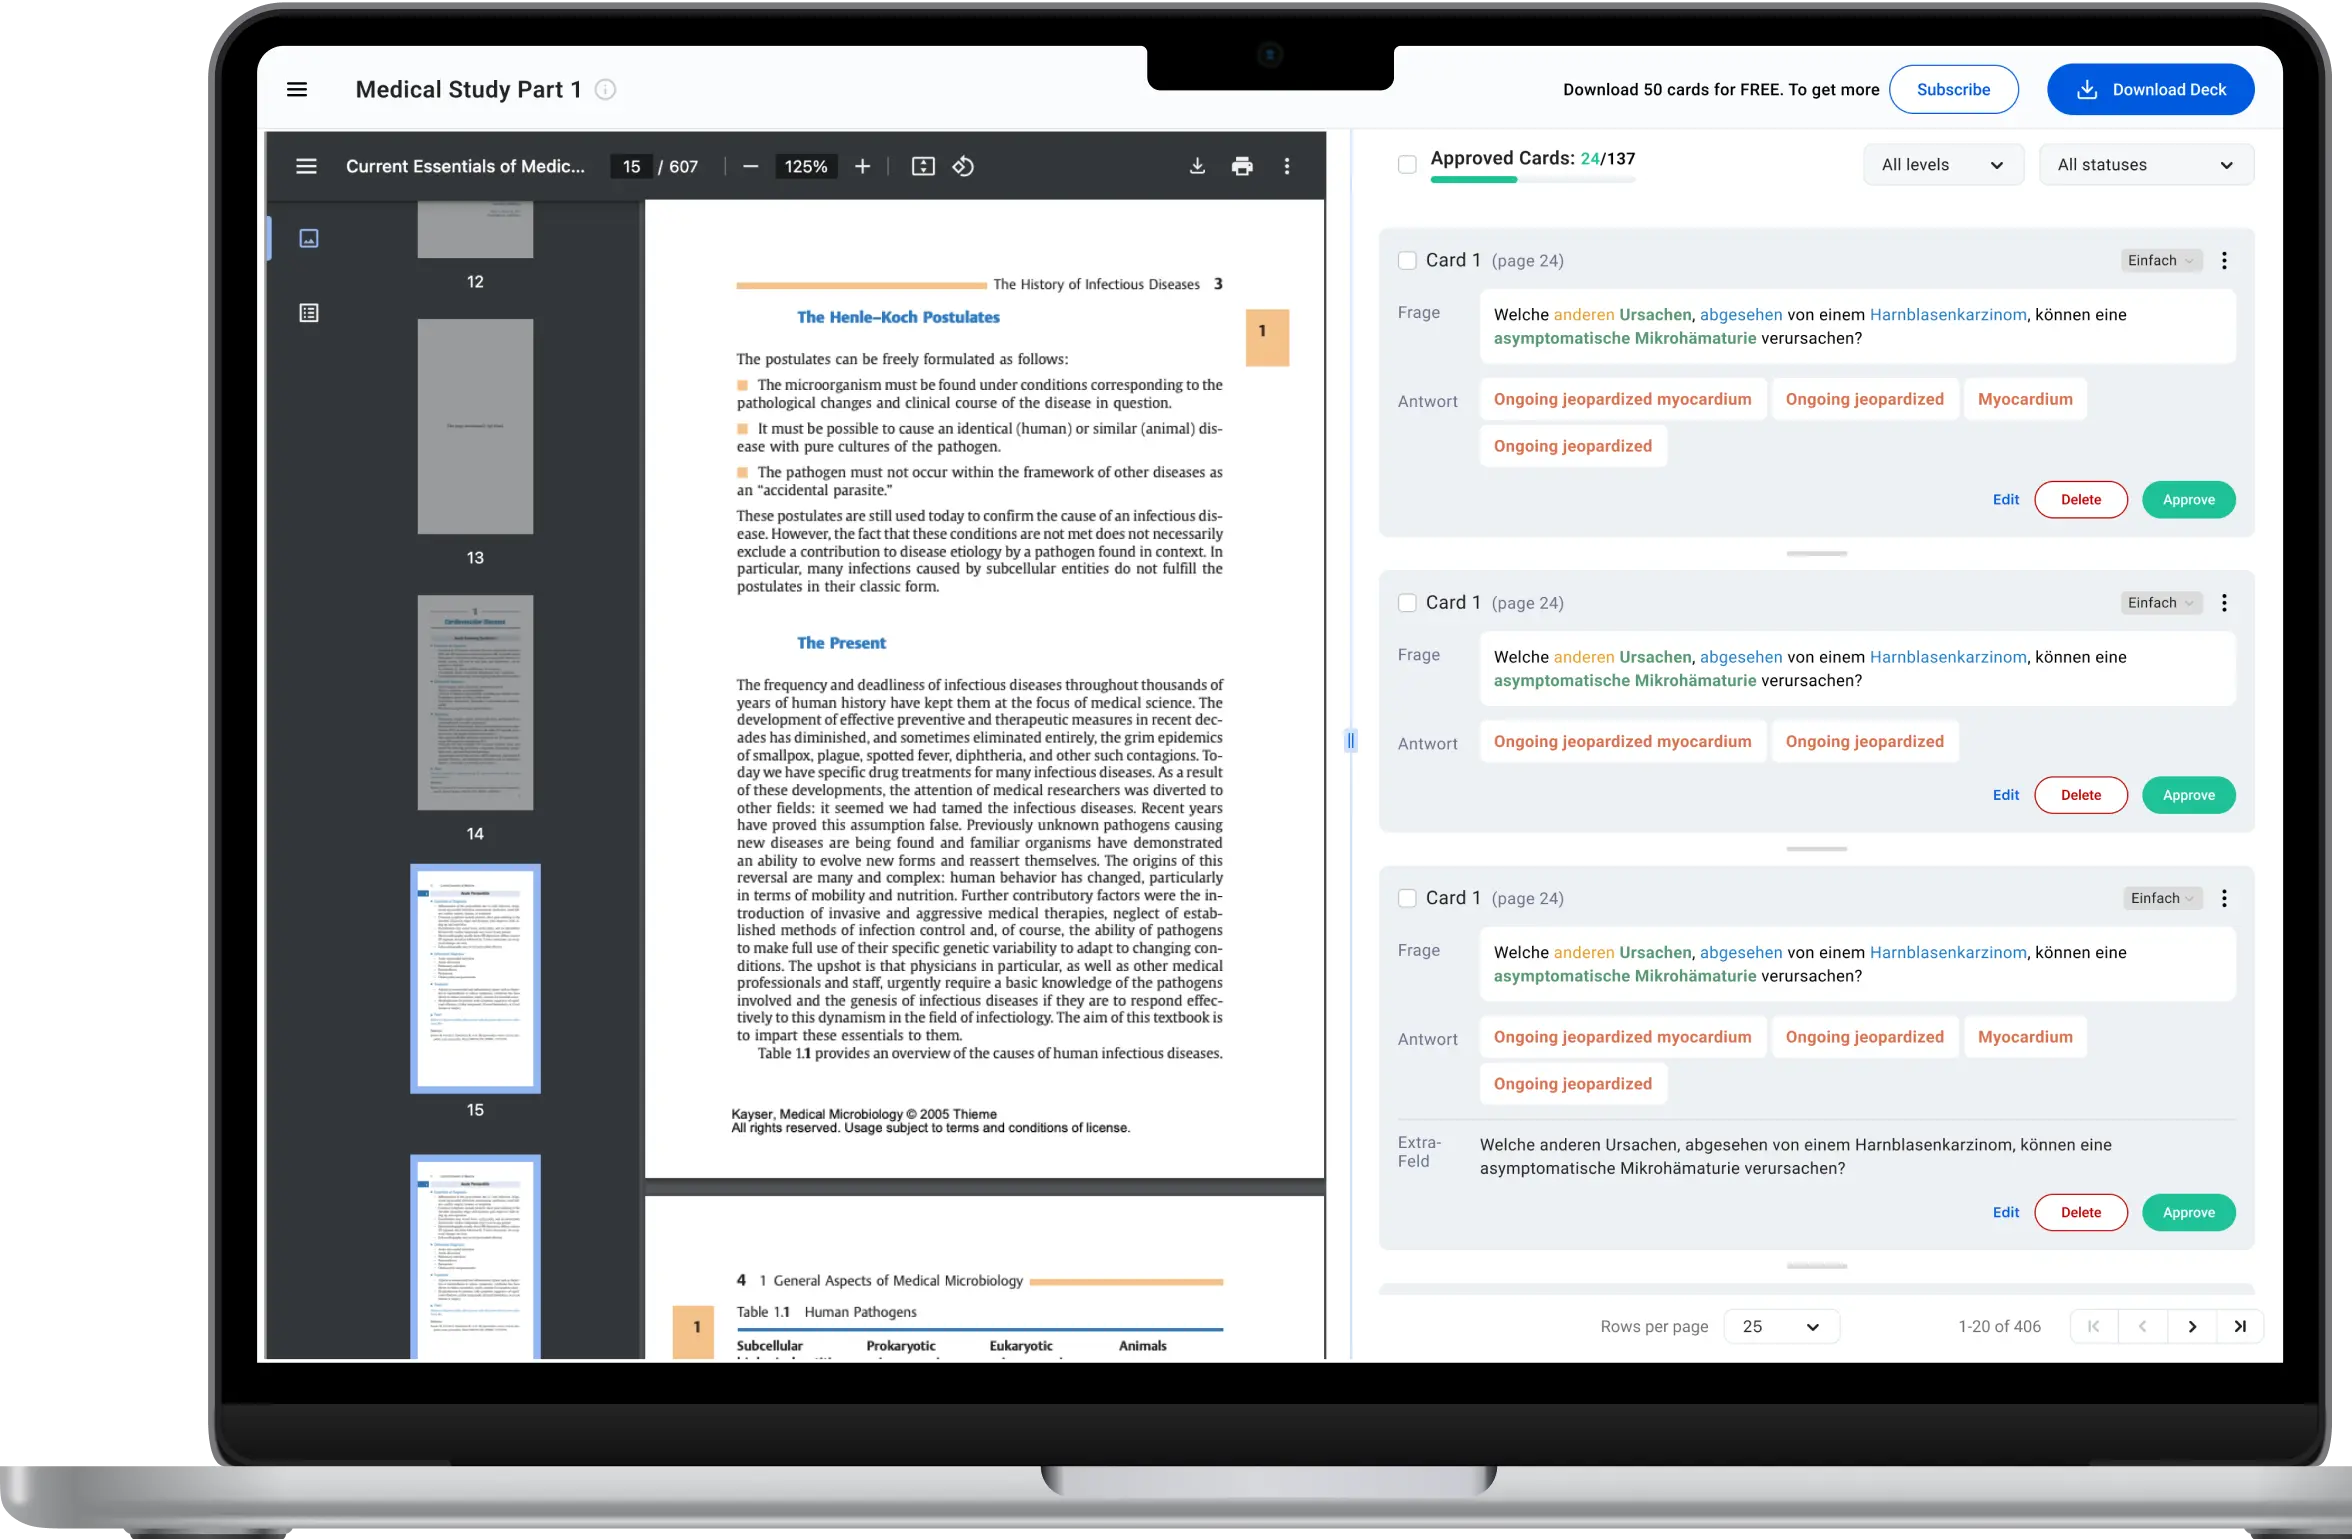The height and width of the screenshot is (1539, 2352).
Task: Click the 'Current Essentials of Medic...' document title
Action: point(465,166)
